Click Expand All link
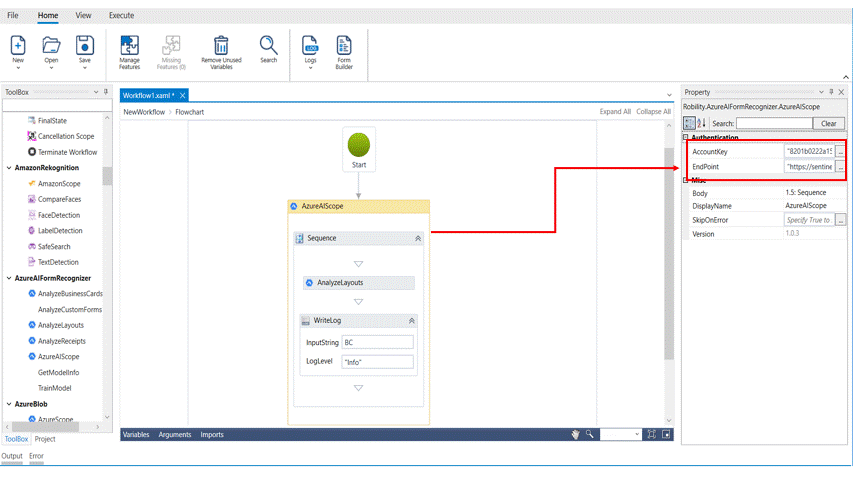The height and width of the screenshot is (480, 853). (x=615, y=112)
